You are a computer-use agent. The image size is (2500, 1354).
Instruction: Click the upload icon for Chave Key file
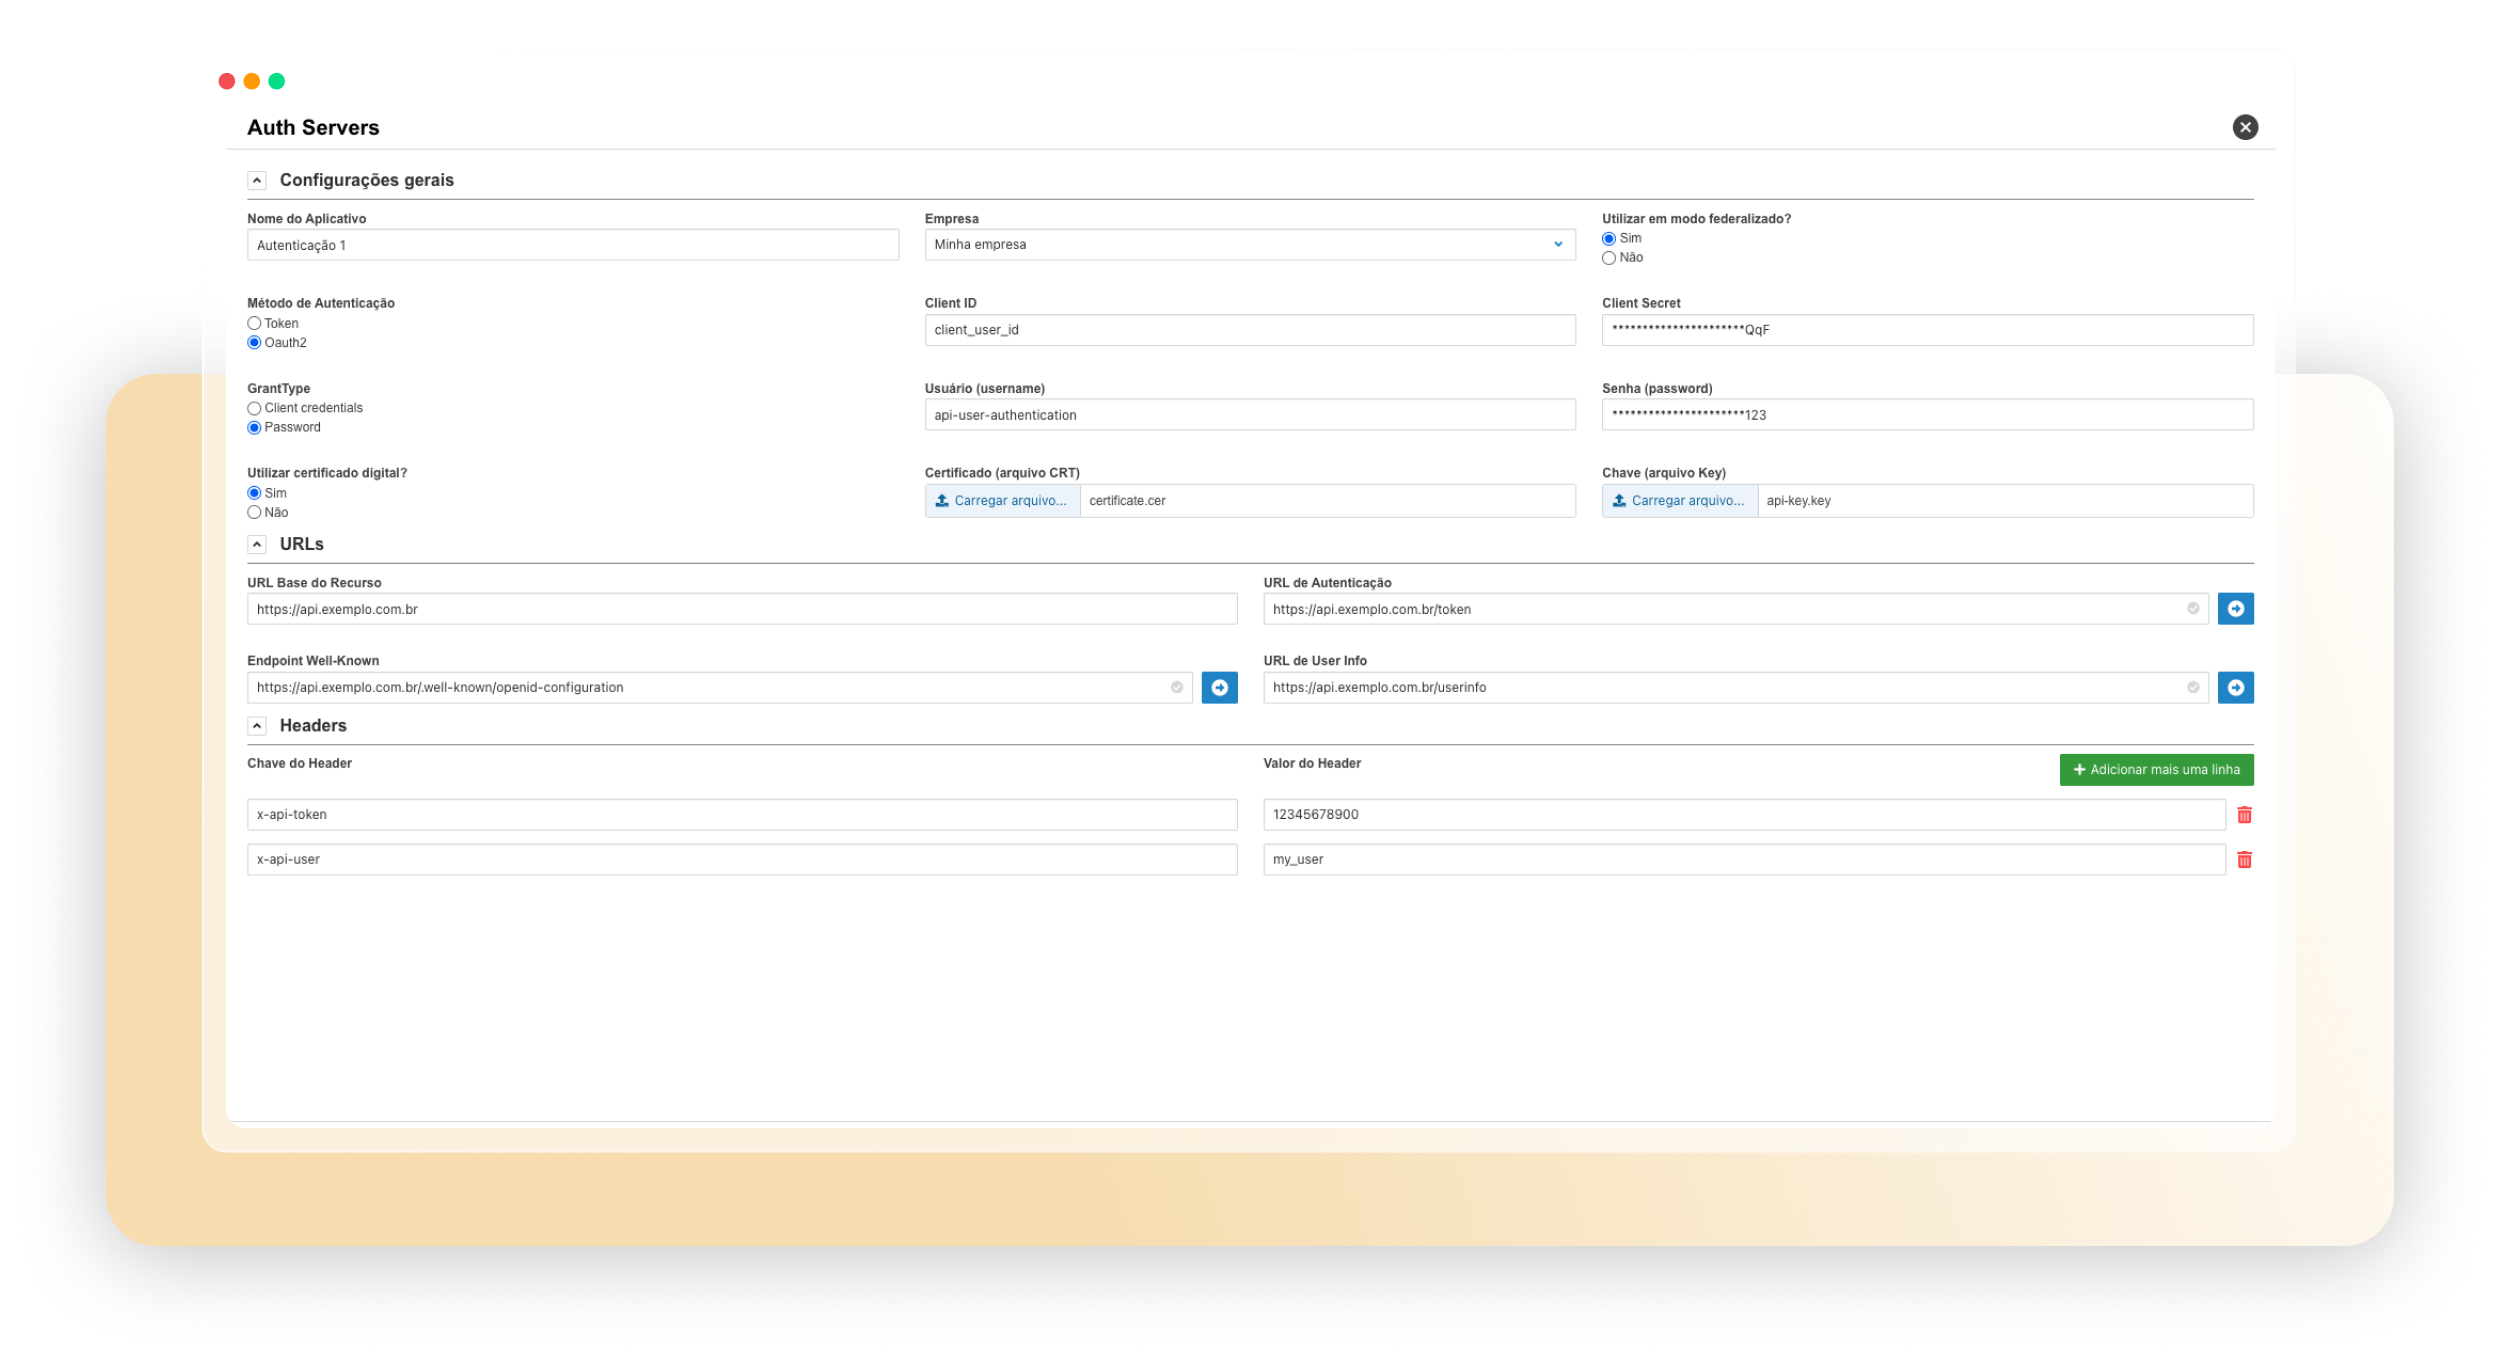pyautogui.click(x=1619, y=501)
